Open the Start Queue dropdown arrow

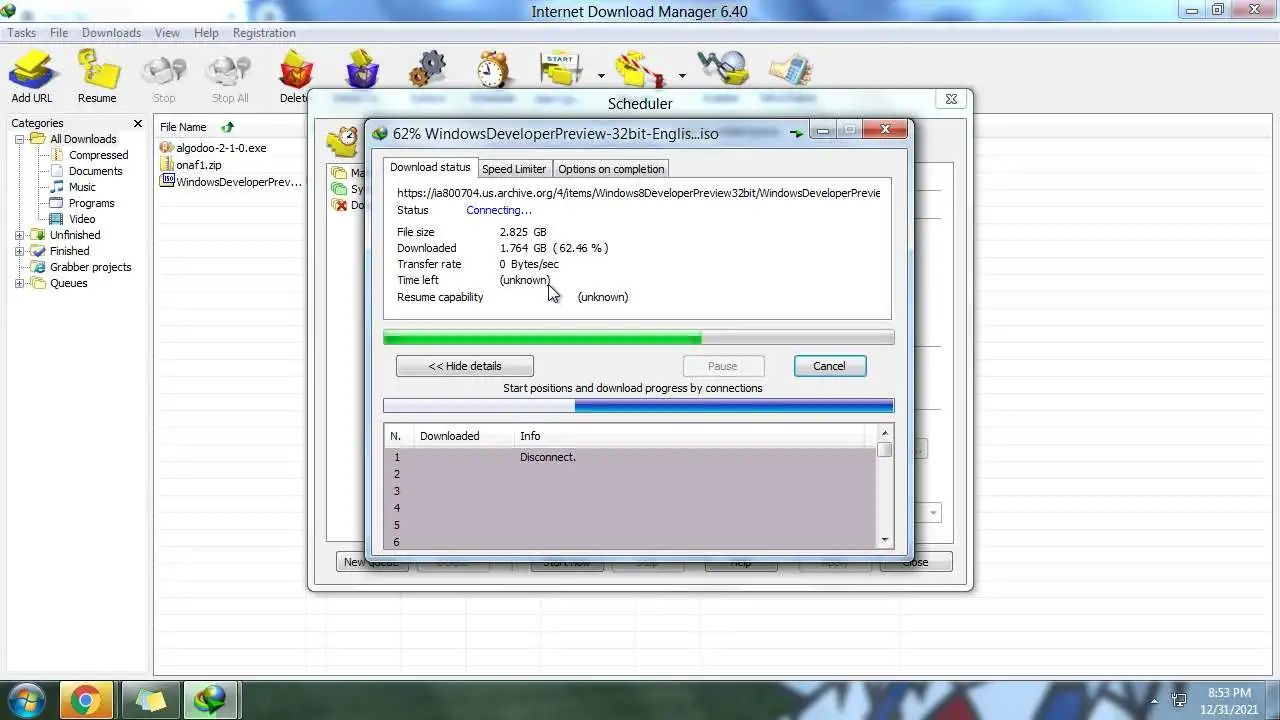pyautogui.click(x=601, y=76)
